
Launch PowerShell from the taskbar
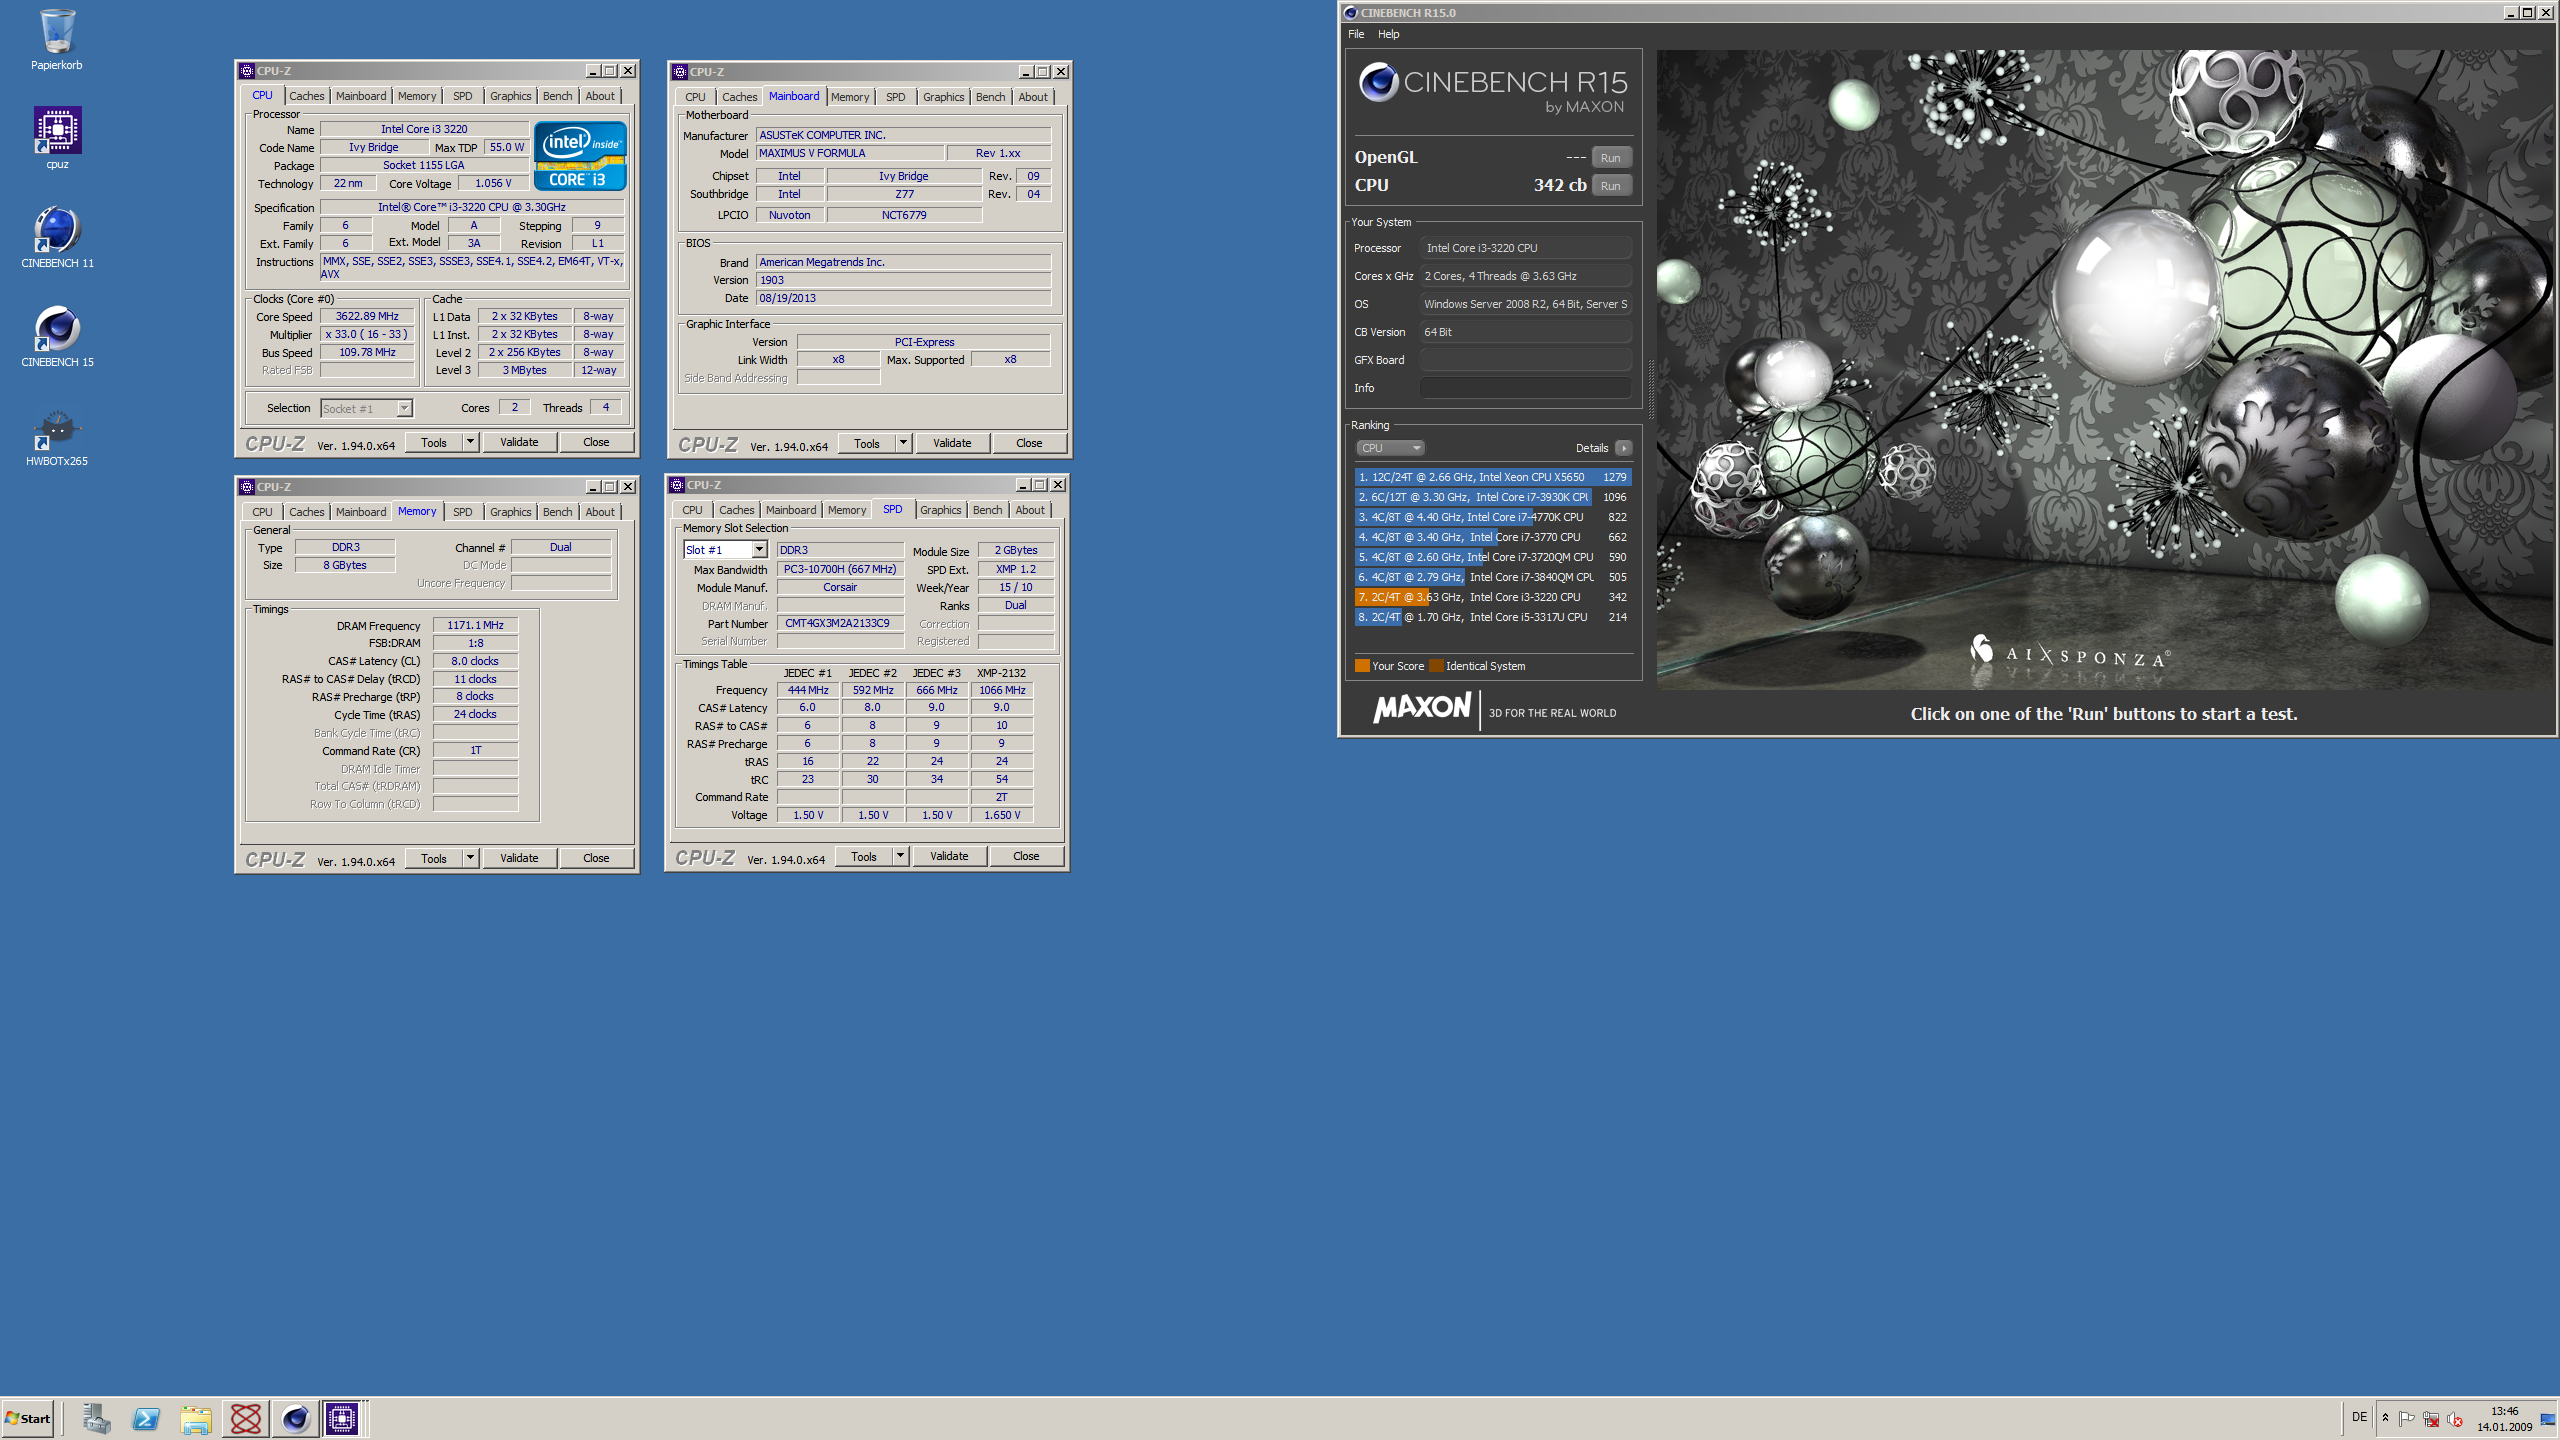tap(146, 1418)
